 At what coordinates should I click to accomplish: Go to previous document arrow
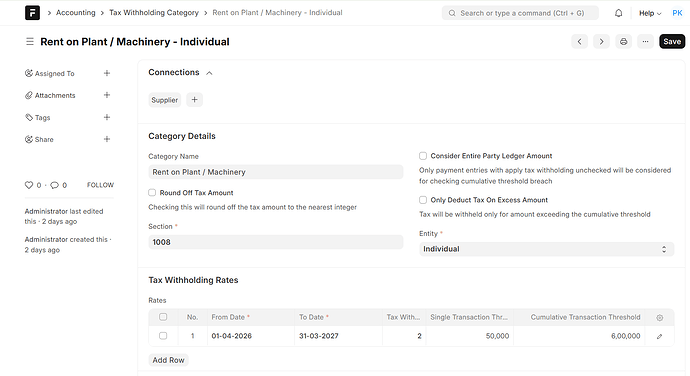click(x=580, y=41)
